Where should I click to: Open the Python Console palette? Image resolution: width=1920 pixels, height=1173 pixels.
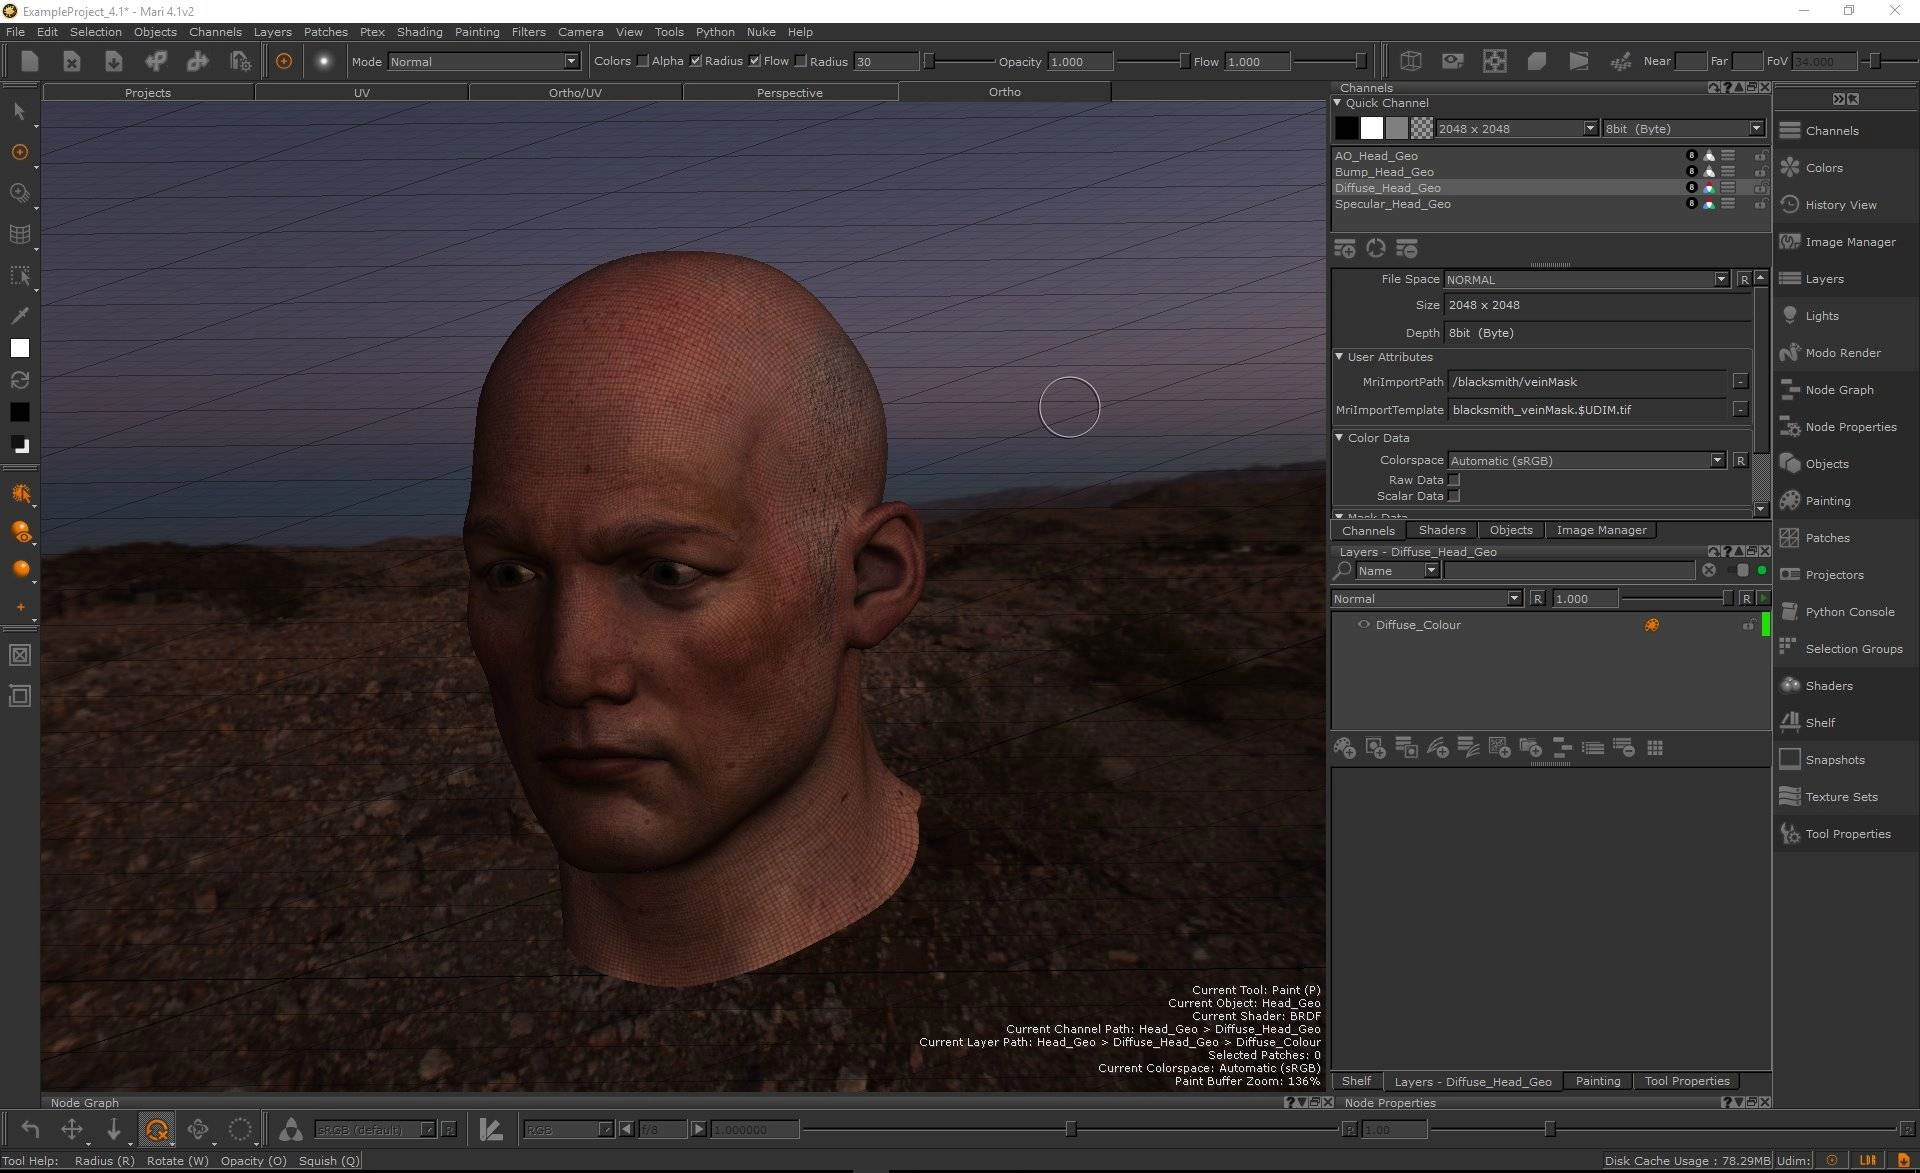(1849, 612)
